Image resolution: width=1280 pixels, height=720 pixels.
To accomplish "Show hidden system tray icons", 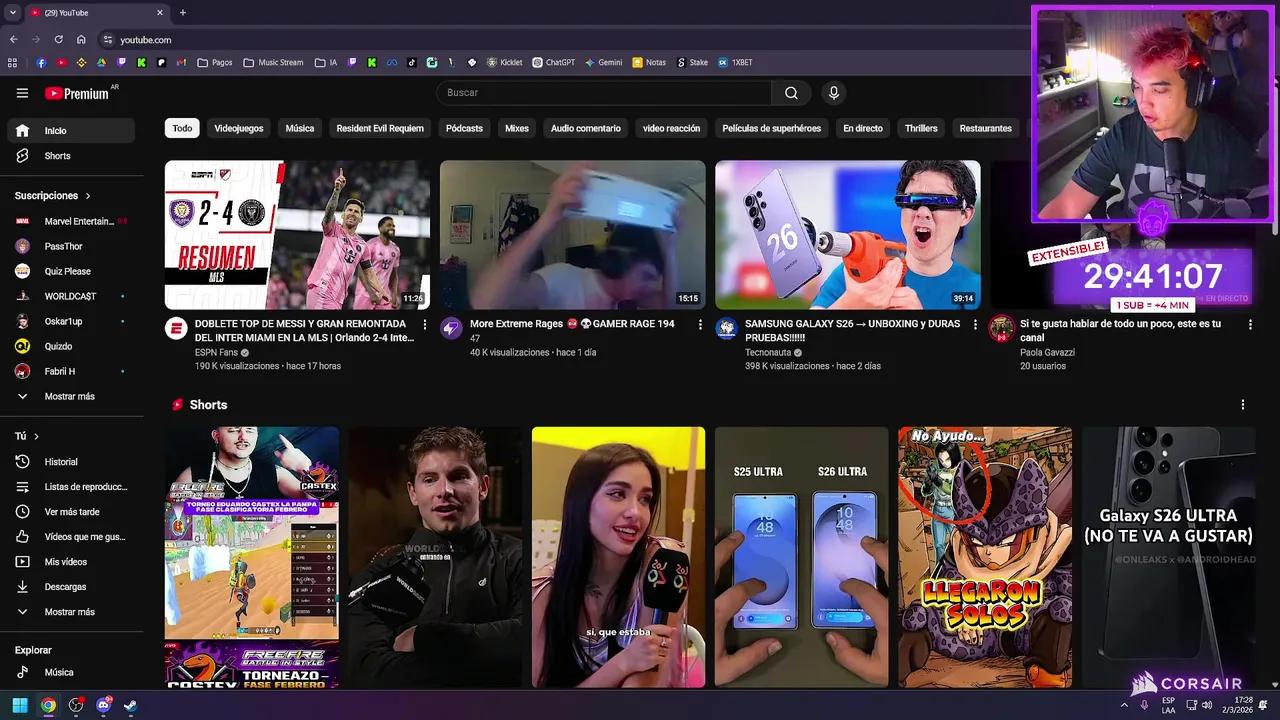I will tap(1124, 705).
